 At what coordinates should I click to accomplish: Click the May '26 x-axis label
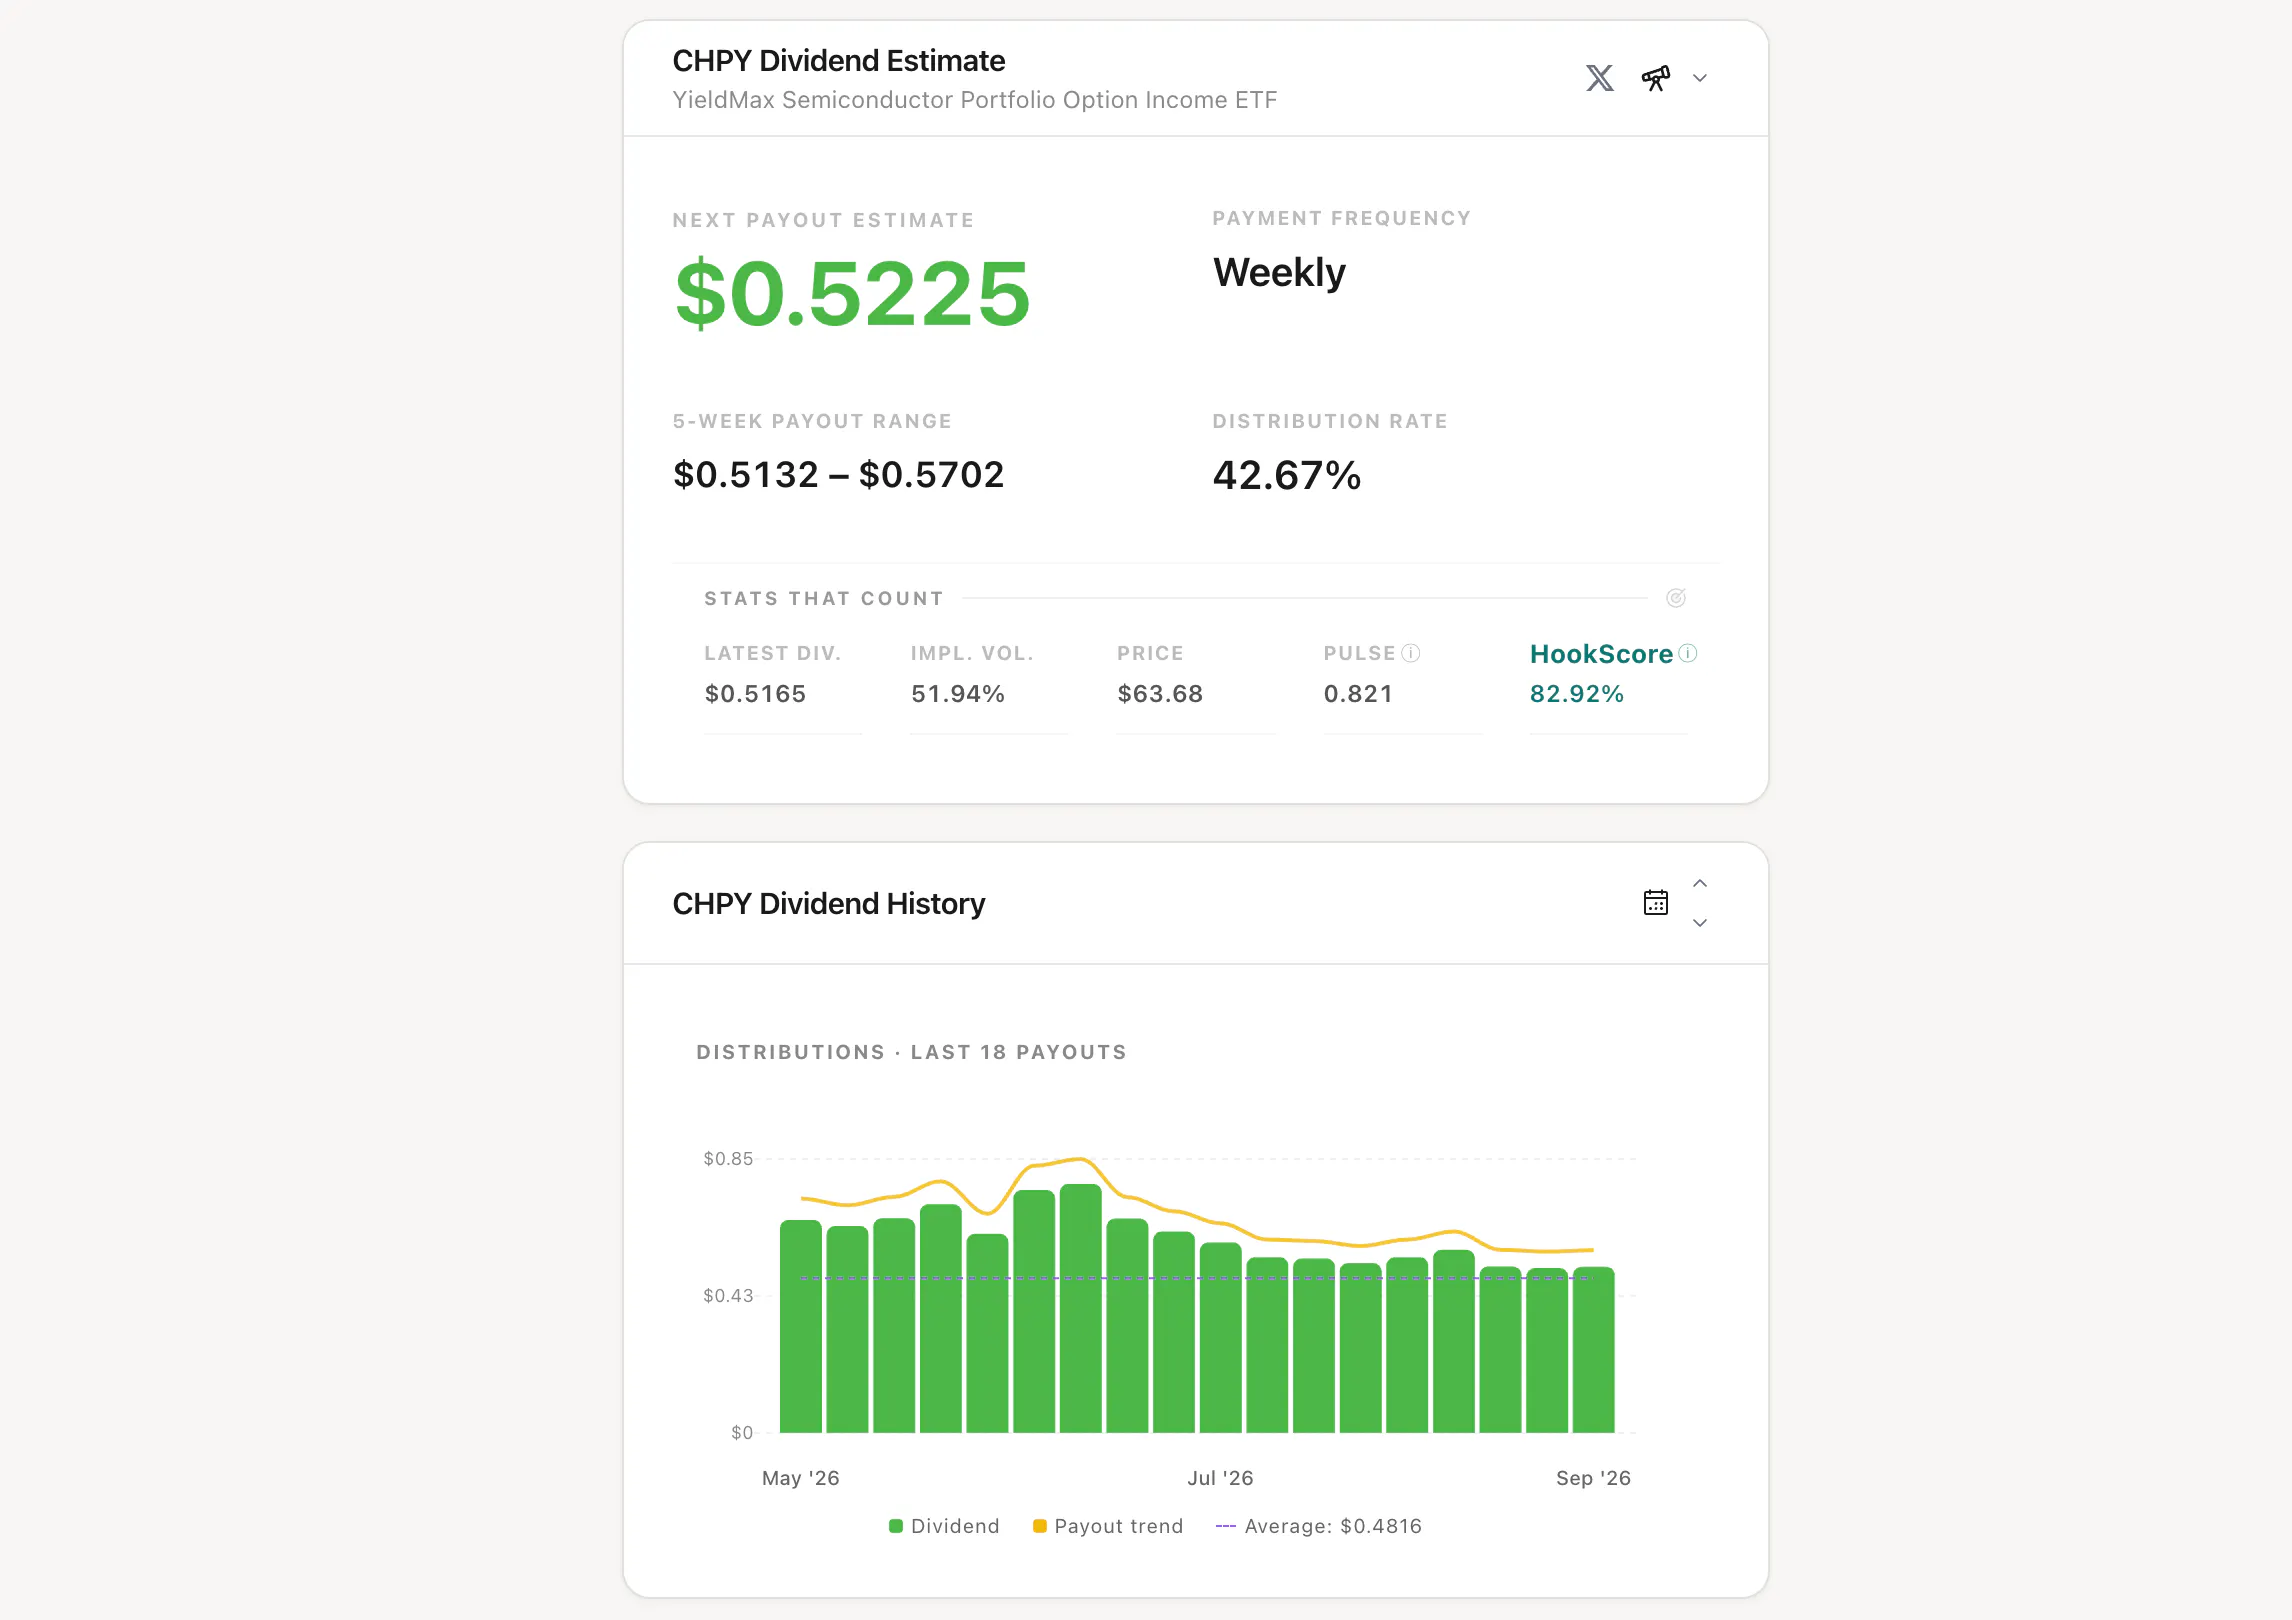pyautogui.click(x=800, y=1477)
